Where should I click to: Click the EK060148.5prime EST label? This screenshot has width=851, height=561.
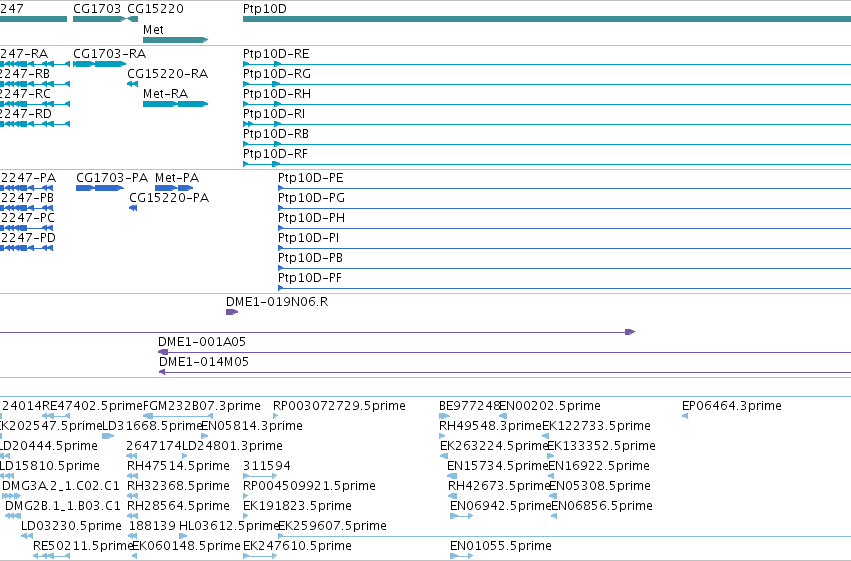[x=186, y=546]
